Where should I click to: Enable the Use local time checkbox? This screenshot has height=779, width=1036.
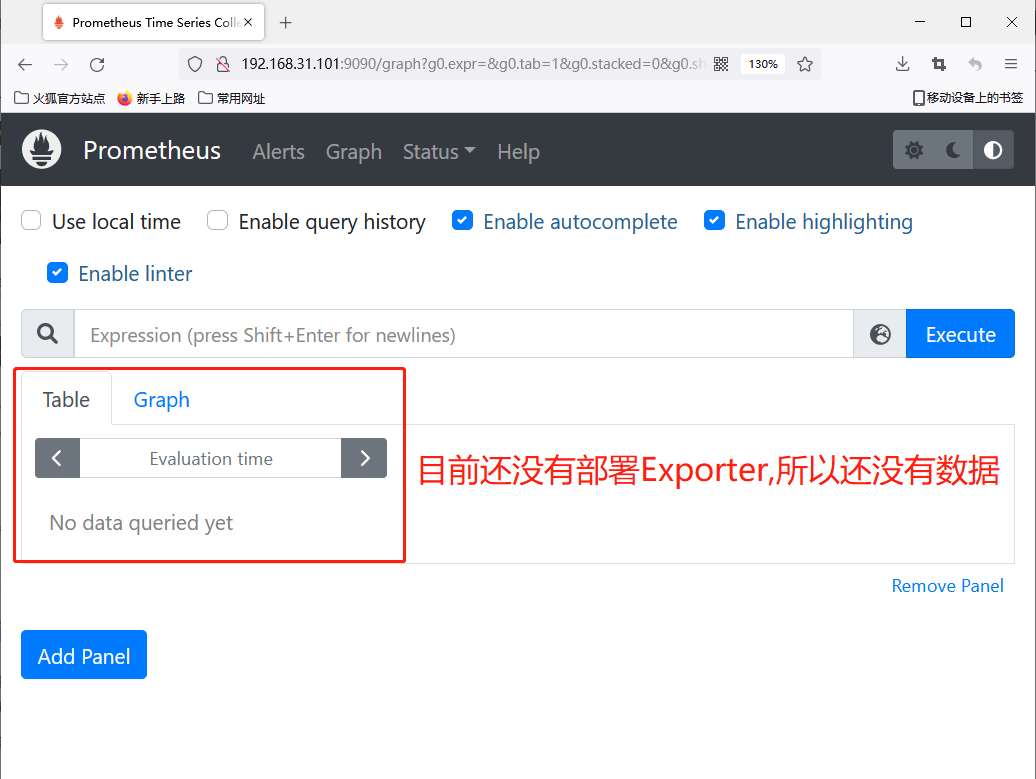[32, 221]
